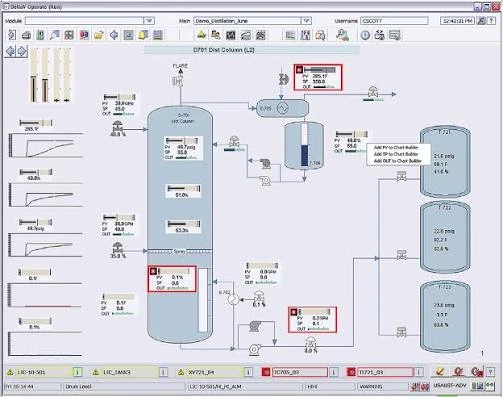This screenshot has height=397, width=503.
Task: Click the inlet valve of tank T-723
Action: [401, 332]
